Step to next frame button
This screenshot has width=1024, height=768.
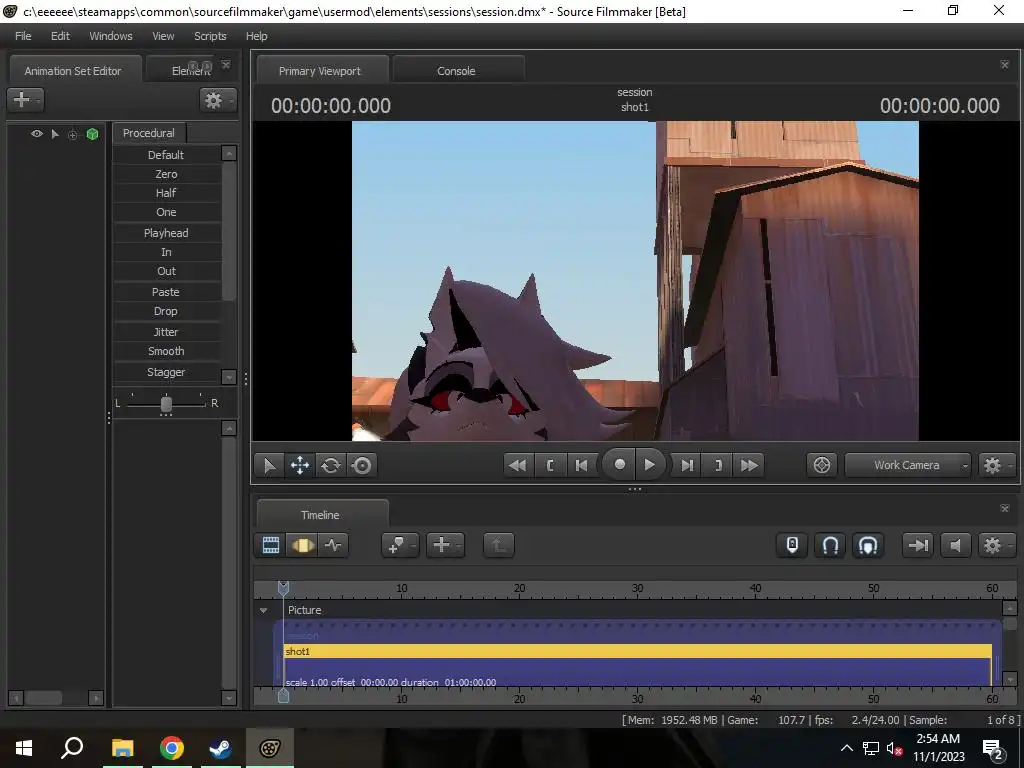(686, 465)
